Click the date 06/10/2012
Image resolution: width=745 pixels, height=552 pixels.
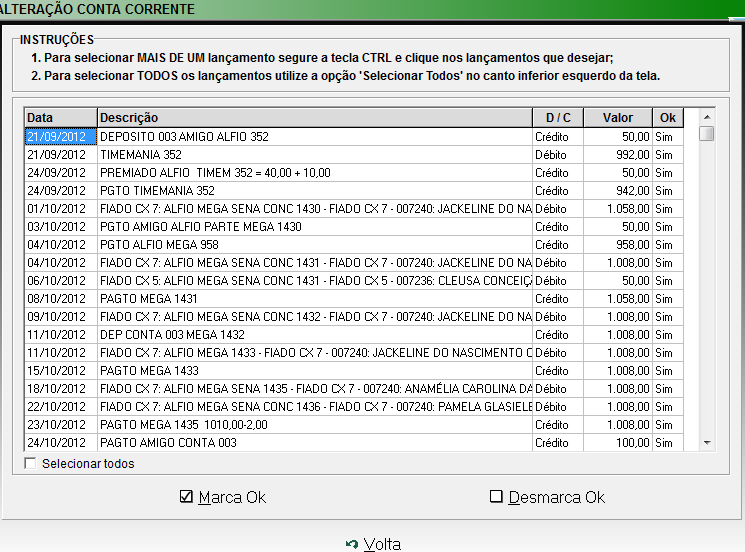click(57, 281)
